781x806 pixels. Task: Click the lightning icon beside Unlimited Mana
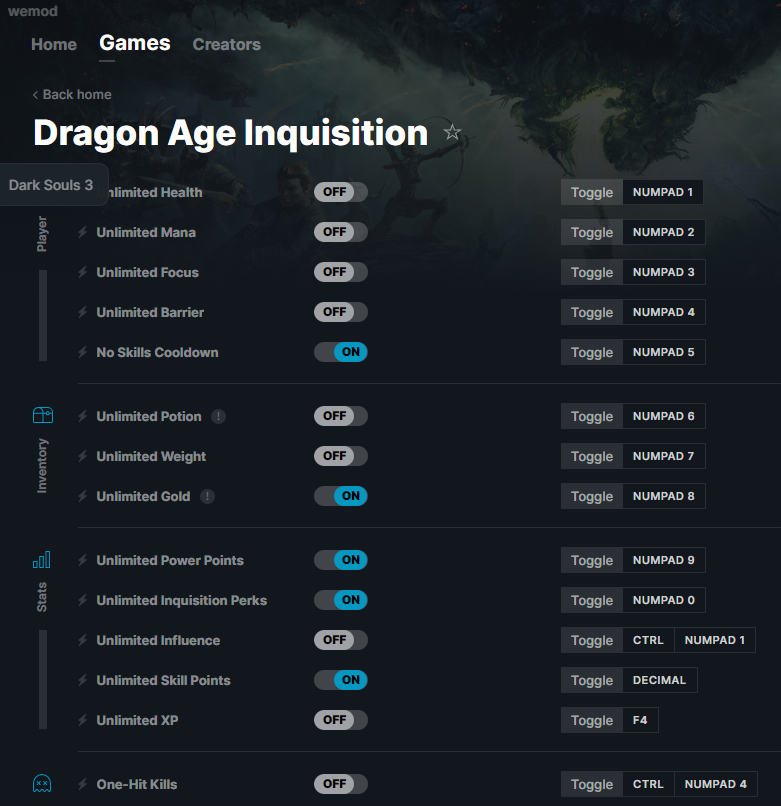[x=83, y=232]
